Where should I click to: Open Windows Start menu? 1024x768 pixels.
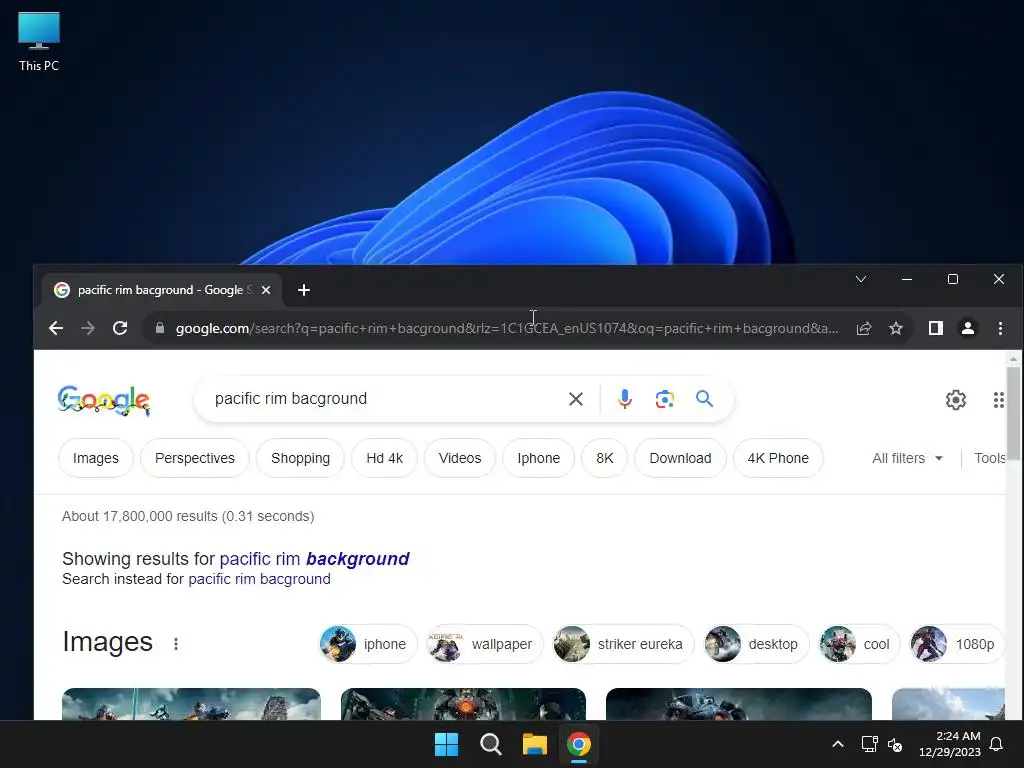pos(447,744)
